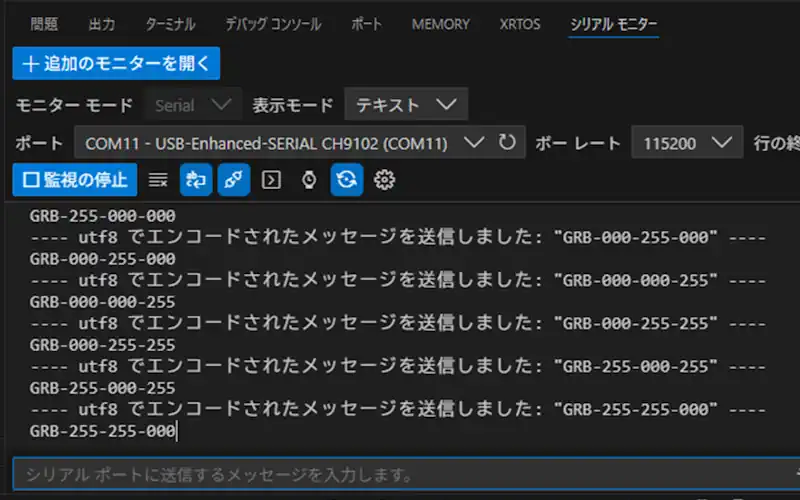Click the terminal mode toggle icon
The width and height of the screenshot is (800, 500).
[x=271, y=180]
